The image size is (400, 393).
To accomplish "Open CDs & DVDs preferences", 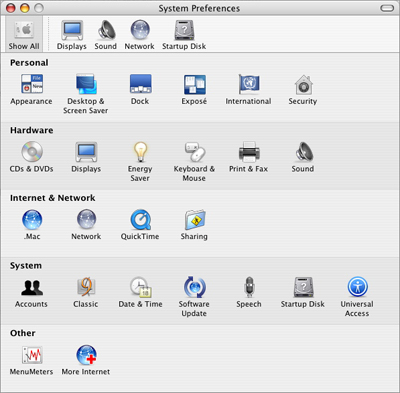I will [x=31, y=157].
